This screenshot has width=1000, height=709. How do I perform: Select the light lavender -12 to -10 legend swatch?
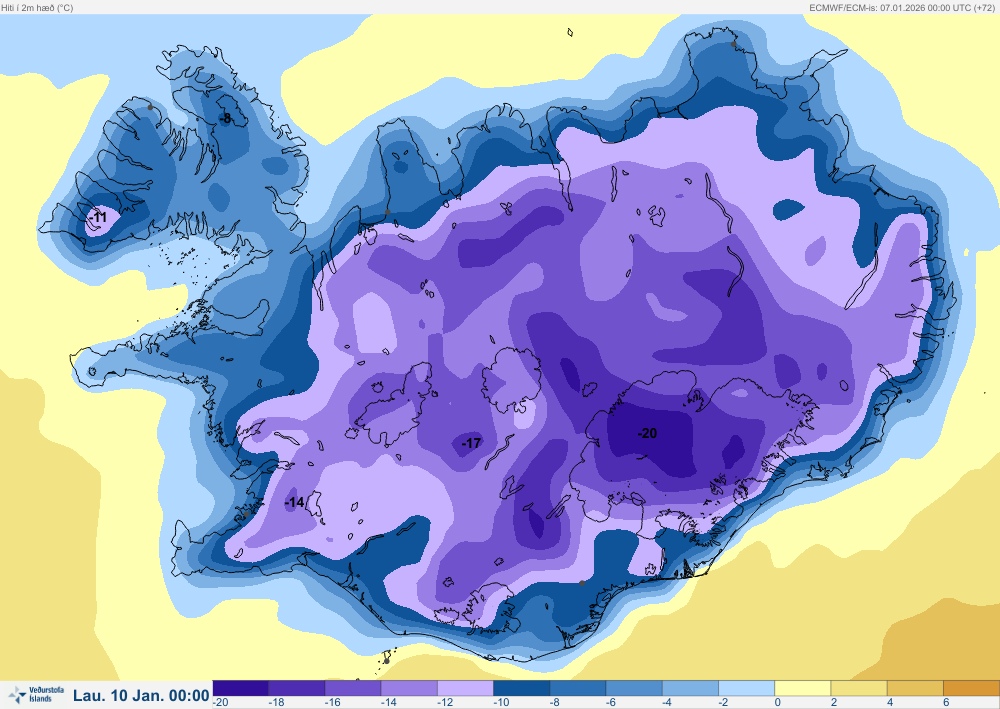click(465, 688)
